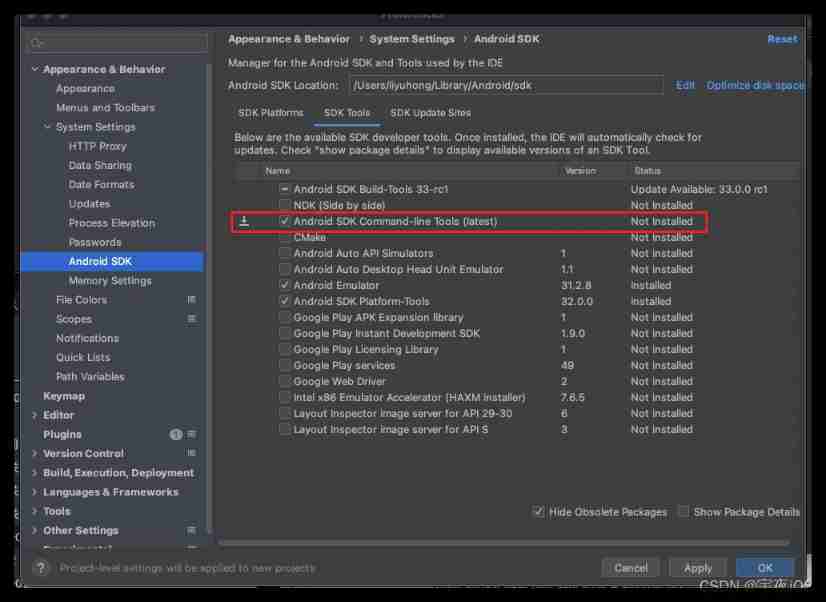
Task: Expand the Tools section
Action: pos(35,511)
